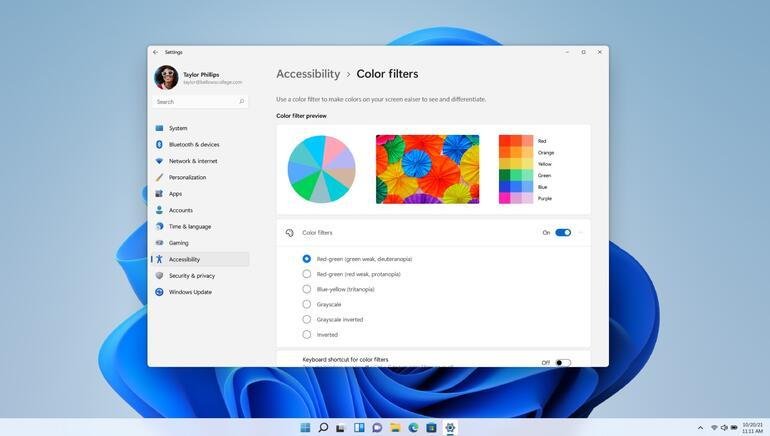The image size is (770, 436).
Task: Click the Accessibility breadcrumb link
Action: 308,74
